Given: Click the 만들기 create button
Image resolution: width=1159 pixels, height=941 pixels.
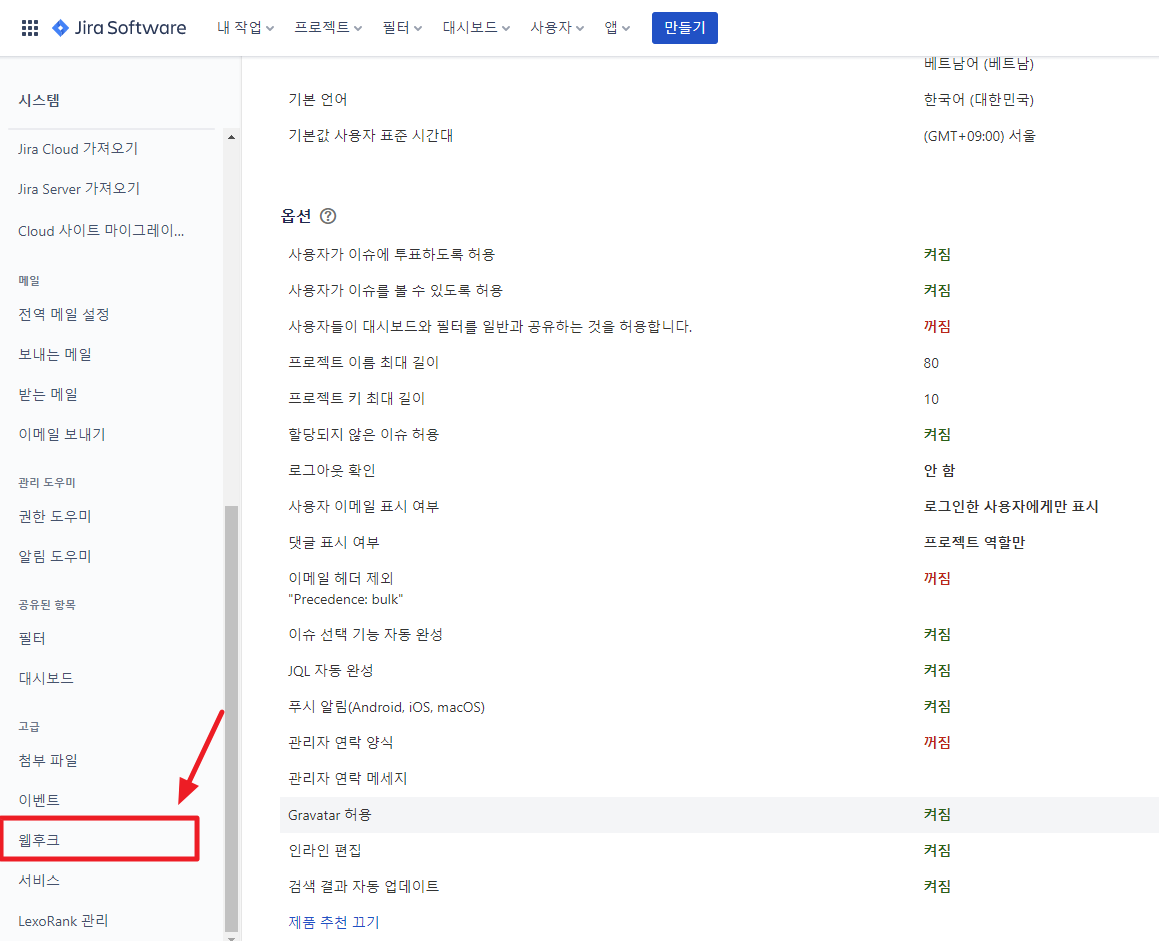Looking at the screenshot, I should (x=684, y=28).
